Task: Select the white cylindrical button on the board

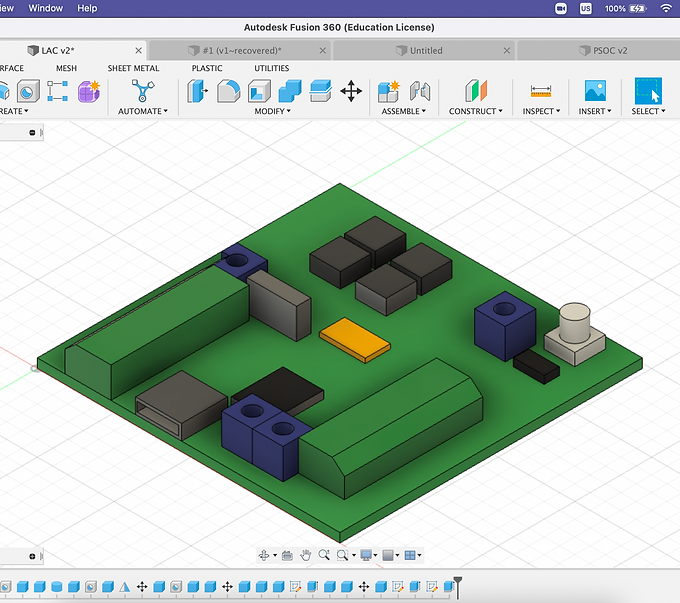Action: pos(575,323)
